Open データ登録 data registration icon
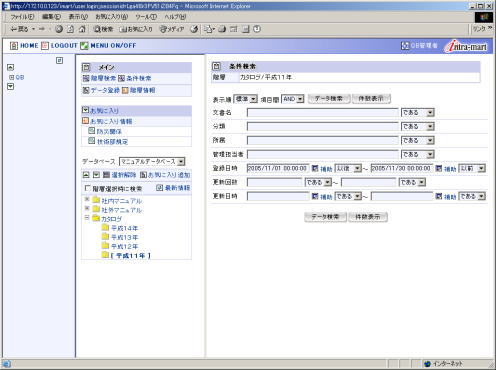This screenshot has width=496, height=370. pos(86,90)
